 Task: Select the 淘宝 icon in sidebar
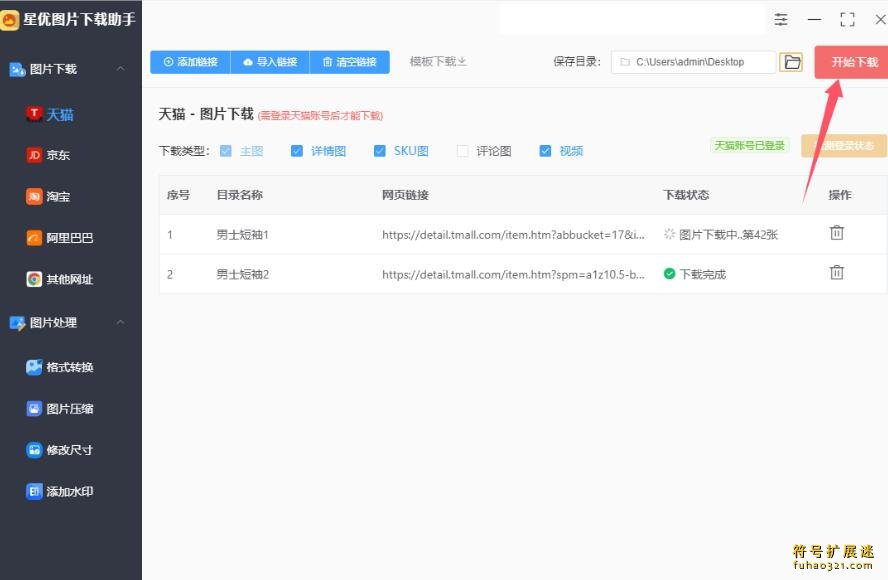pos(34,196)
